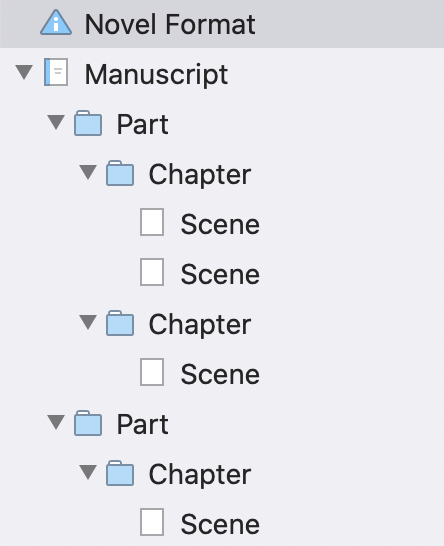
Task: Collapse the first Part folder triangle
Action: 56,122
